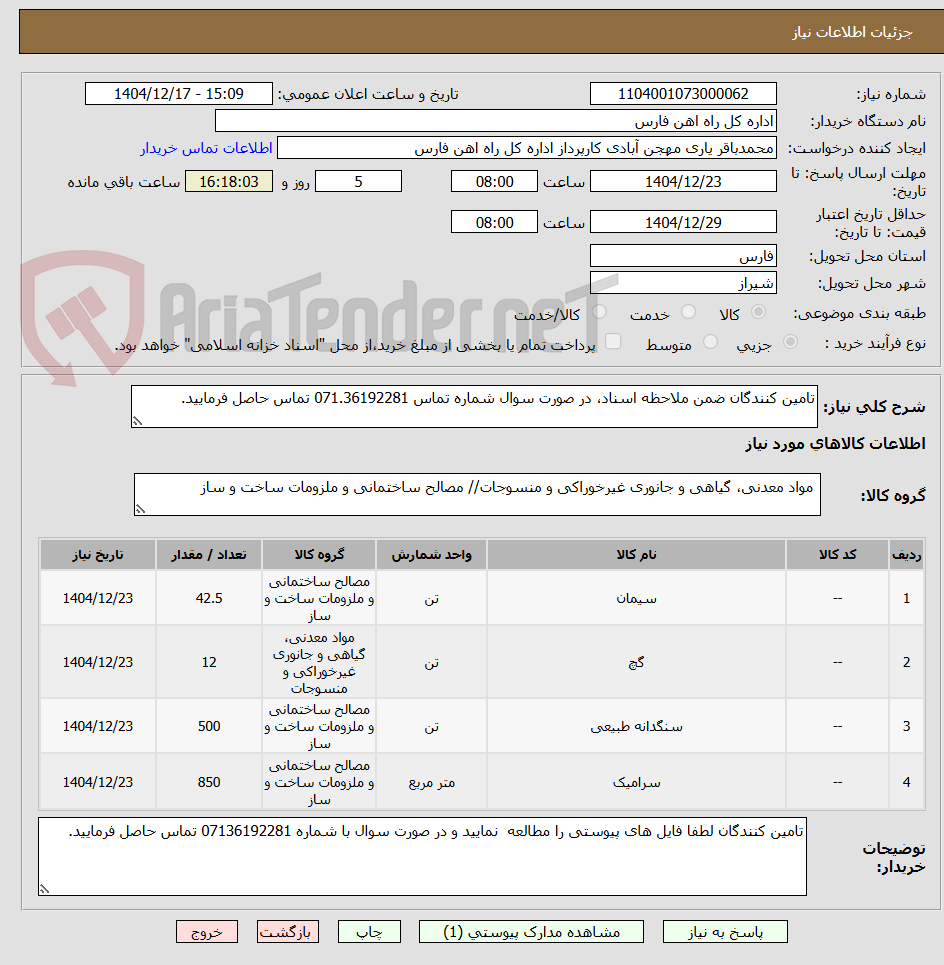Click quantity 850 in the سرامیک row
The image size is (944, 965).
click(209, 782)
